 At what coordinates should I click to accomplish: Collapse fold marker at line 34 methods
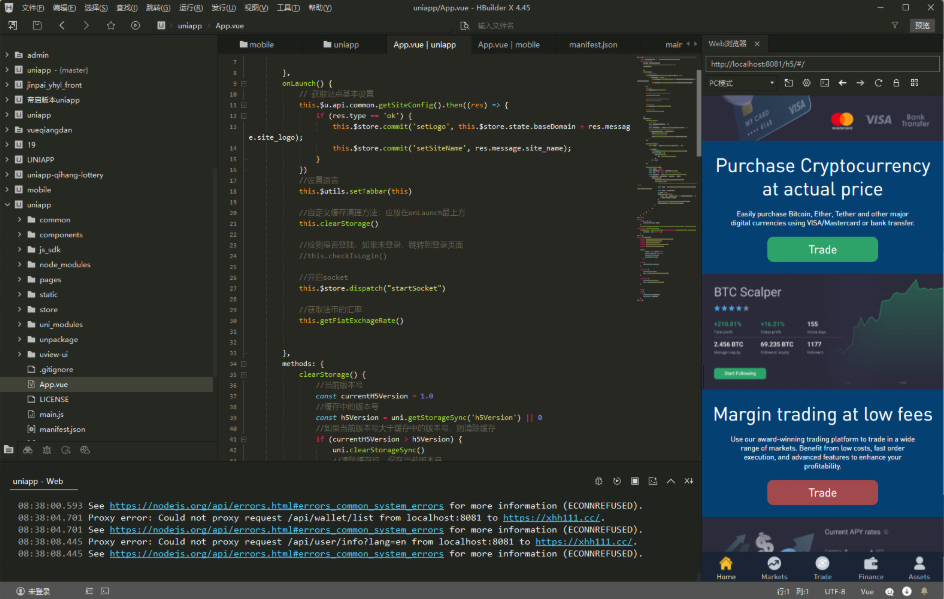point(244,364)
